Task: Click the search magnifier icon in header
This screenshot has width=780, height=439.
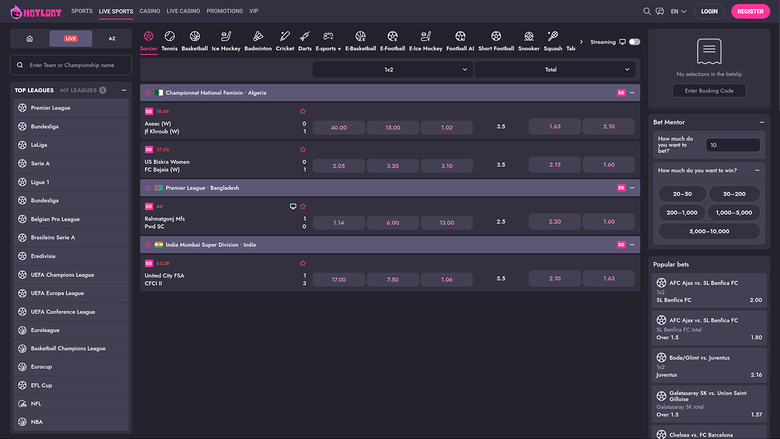Action: (x=646, y=11)
